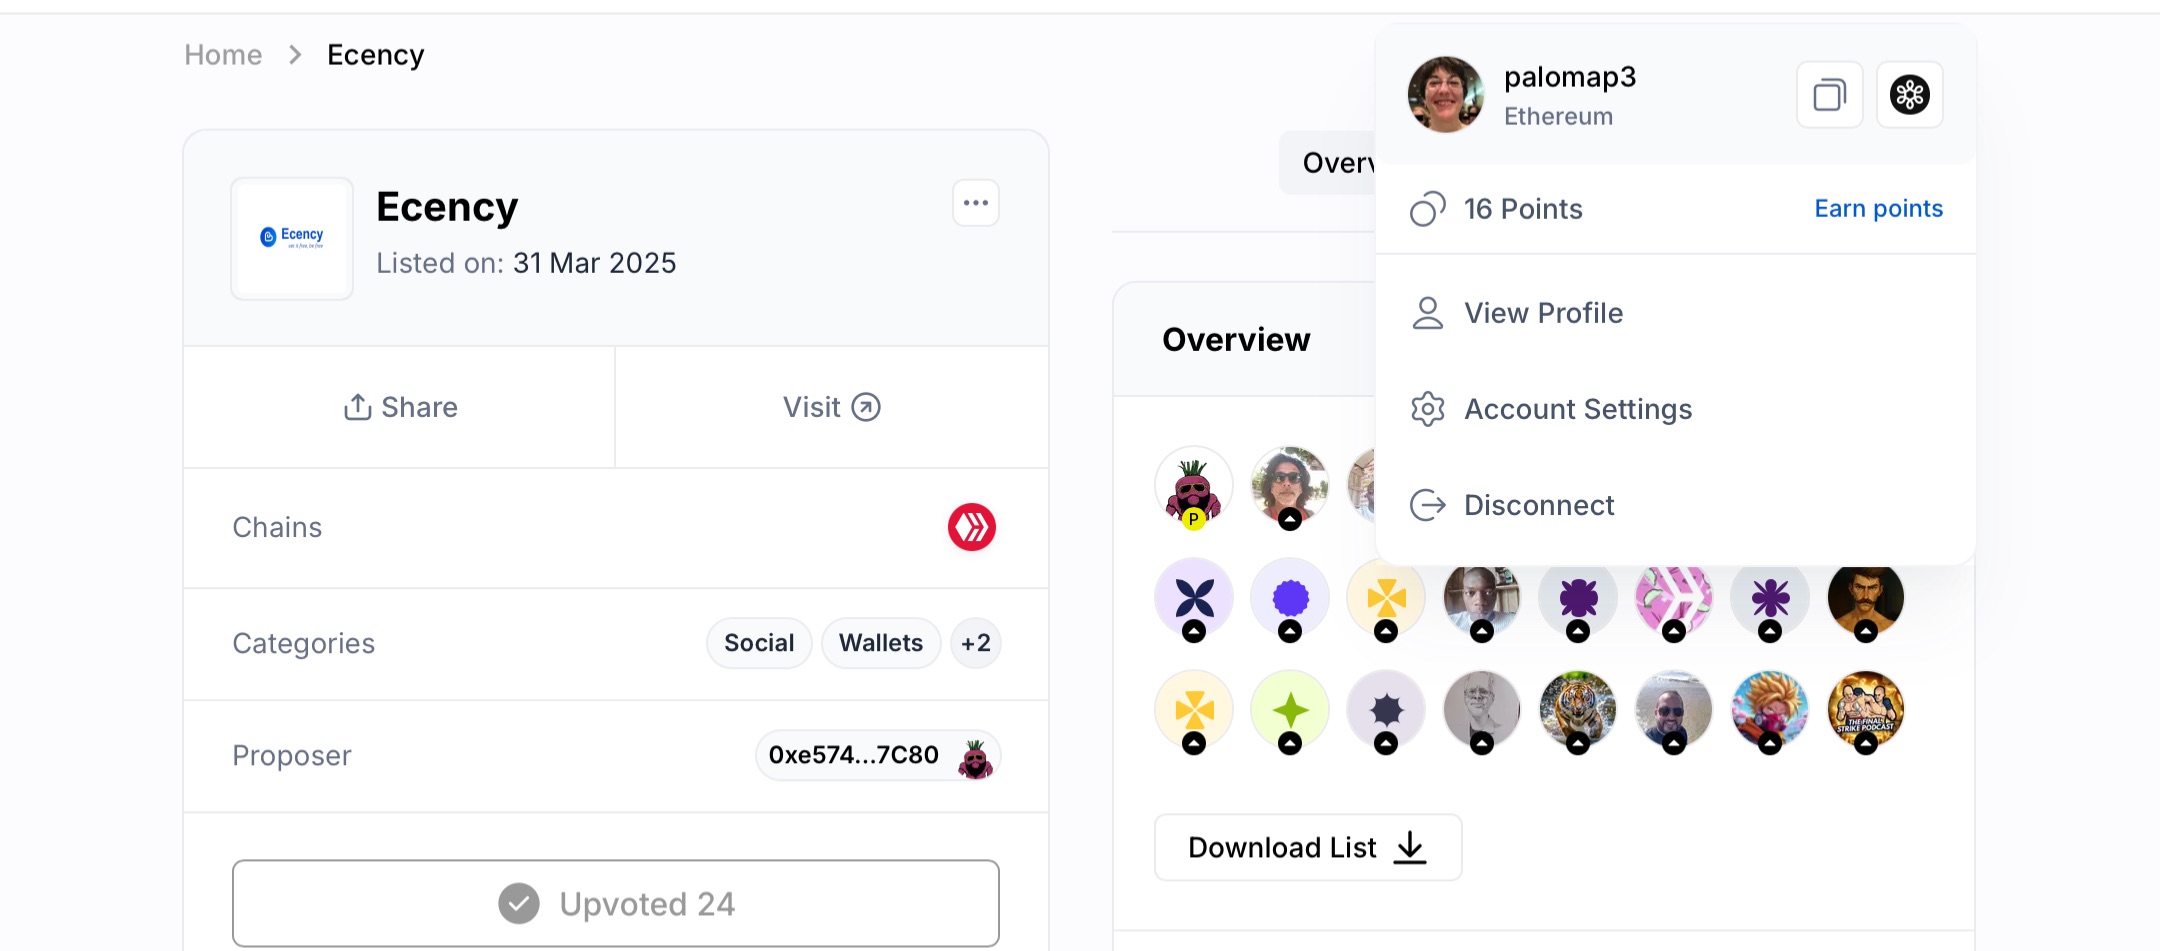
Task: Click the Proposer label
Action: pyautogui.click(x=292, y=756)
